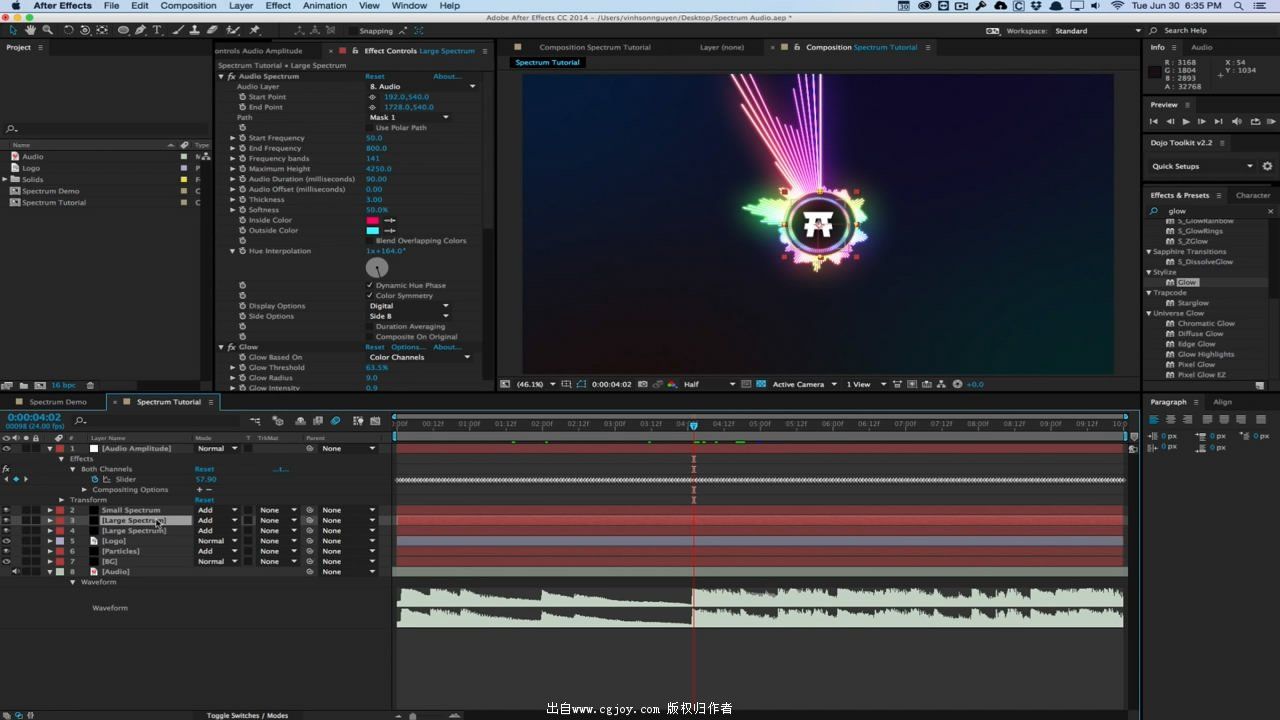This screenshot has height=720, width=1280.
Task: Select the Puppet Pin tool
Action: tap(255, 30)
